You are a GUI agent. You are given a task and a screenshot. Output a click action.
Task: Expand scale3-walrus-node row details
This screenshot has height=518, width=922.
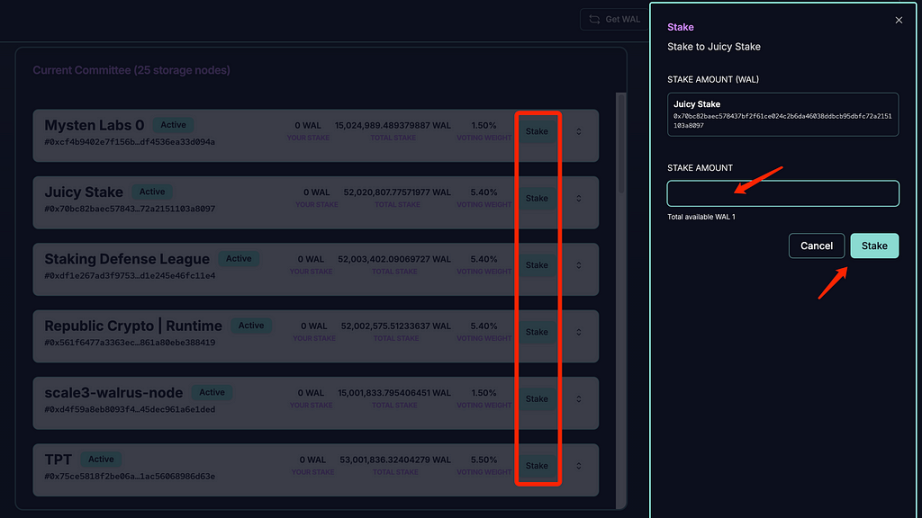579,399
